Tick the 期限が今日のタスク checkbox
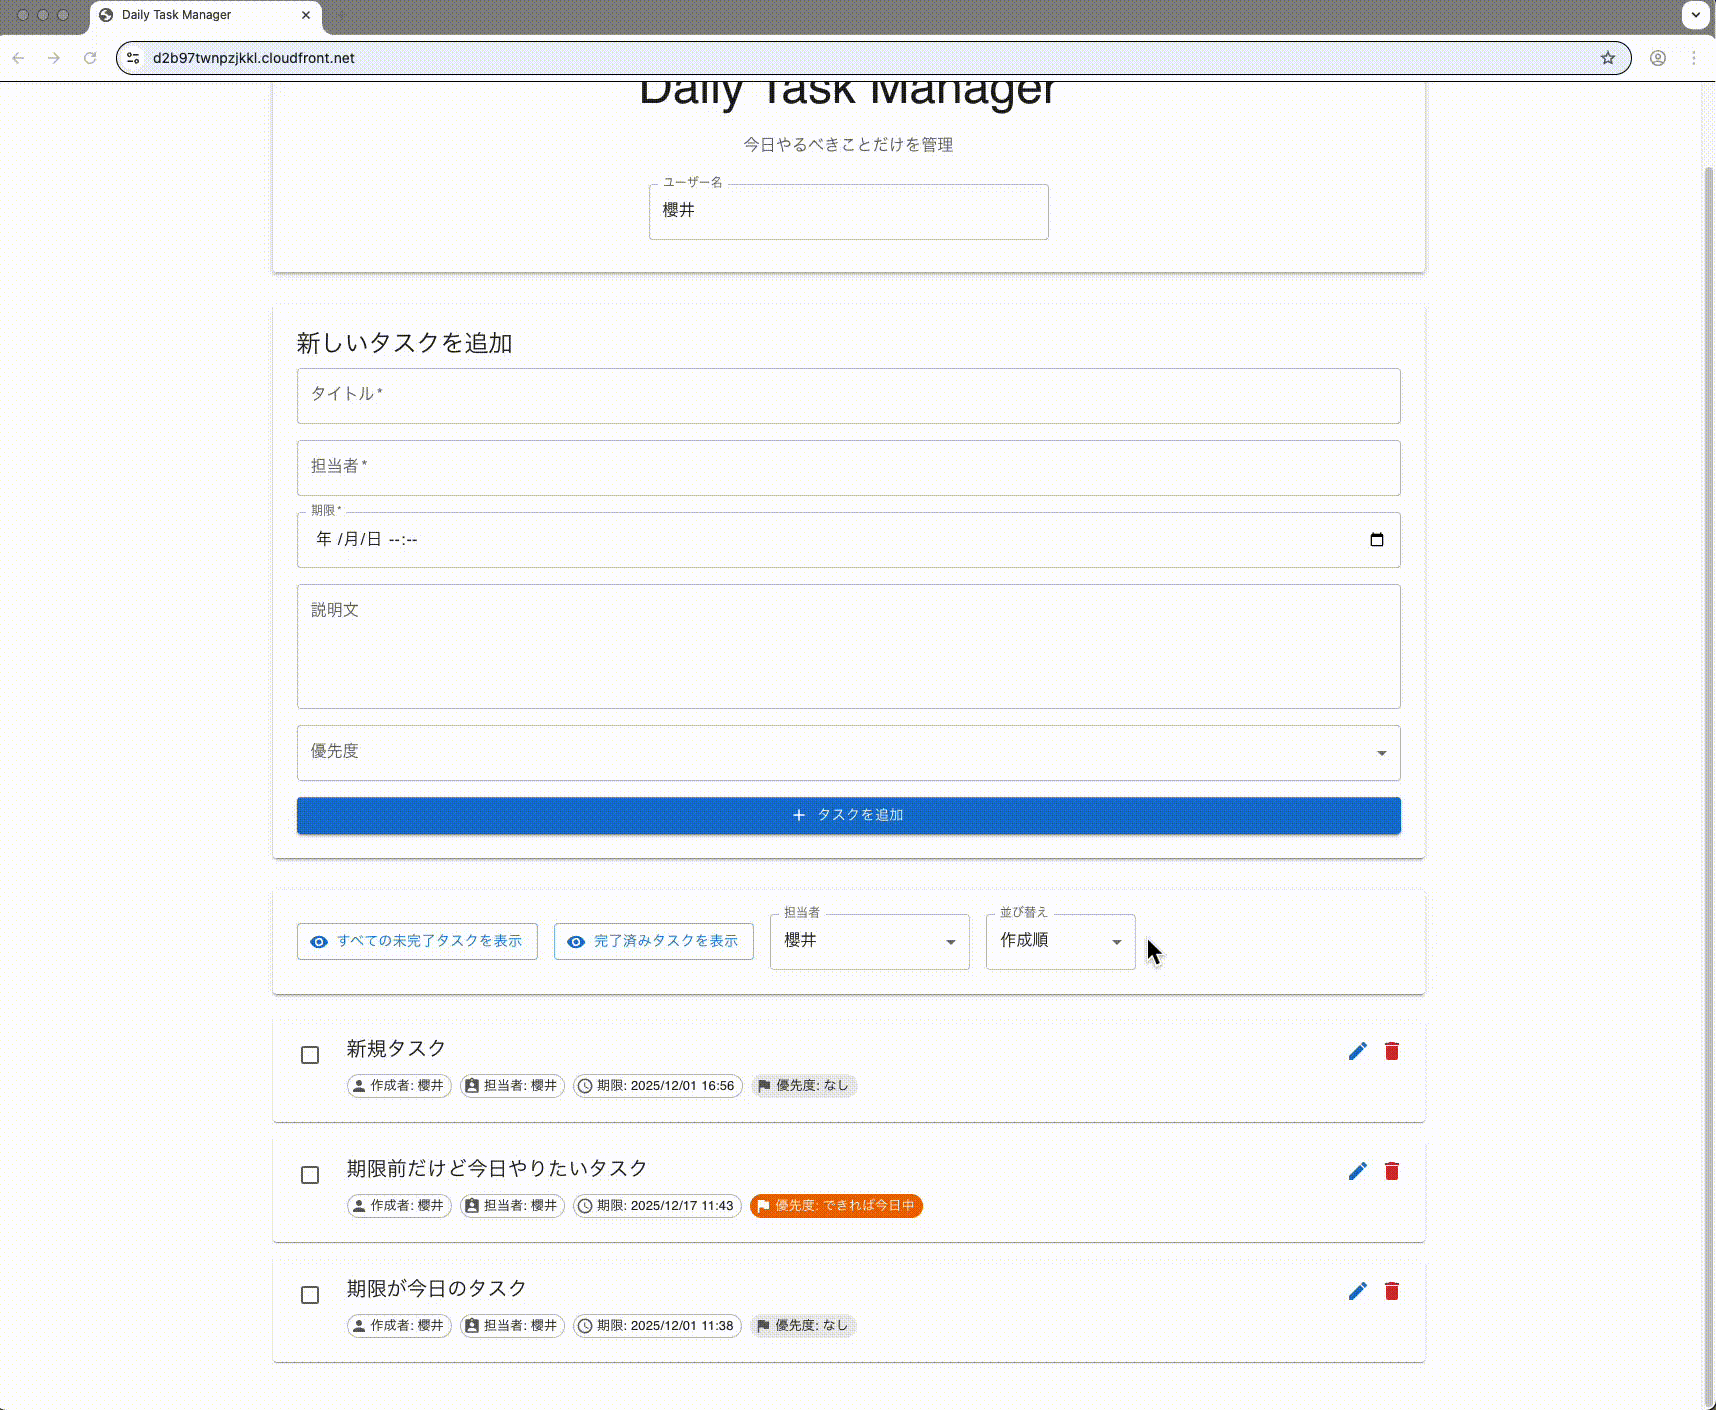1716x1410 pixels. tap(310, 1295)
